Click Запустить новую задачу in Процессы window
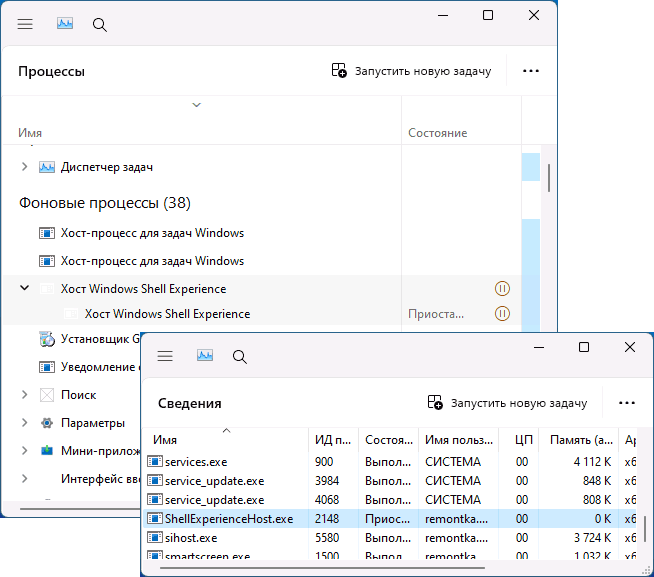654x577 pixels. point(411,71)
